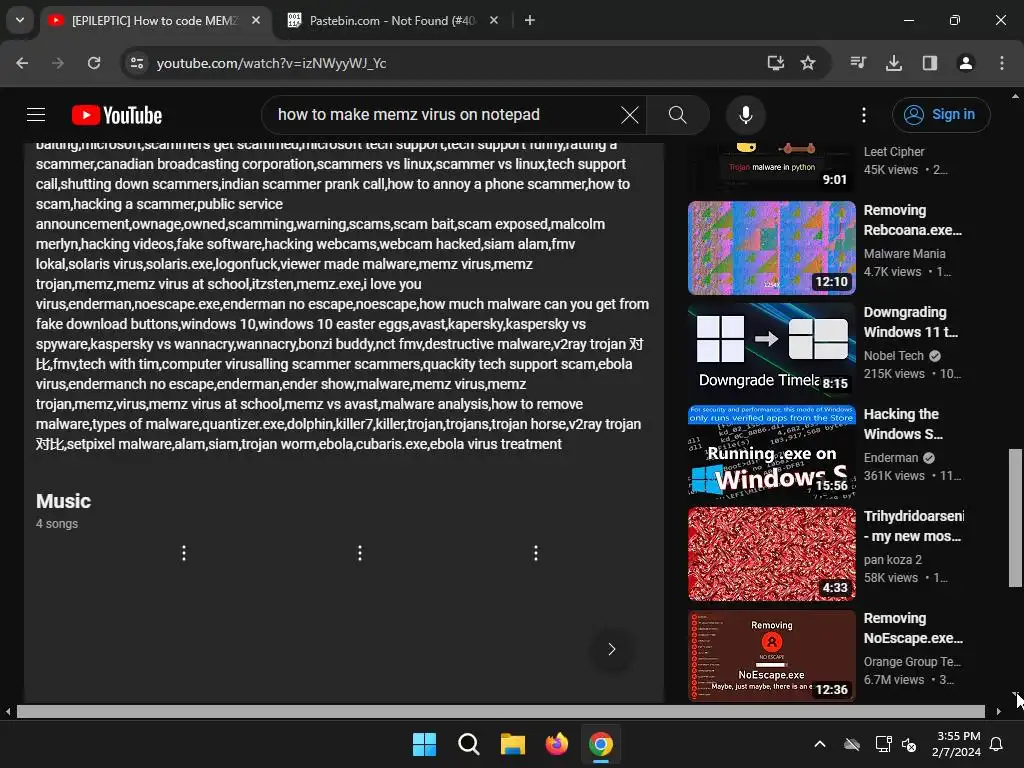Show hidden system tray icons
Screen dimensions: 1024x768
coord(820,744)
